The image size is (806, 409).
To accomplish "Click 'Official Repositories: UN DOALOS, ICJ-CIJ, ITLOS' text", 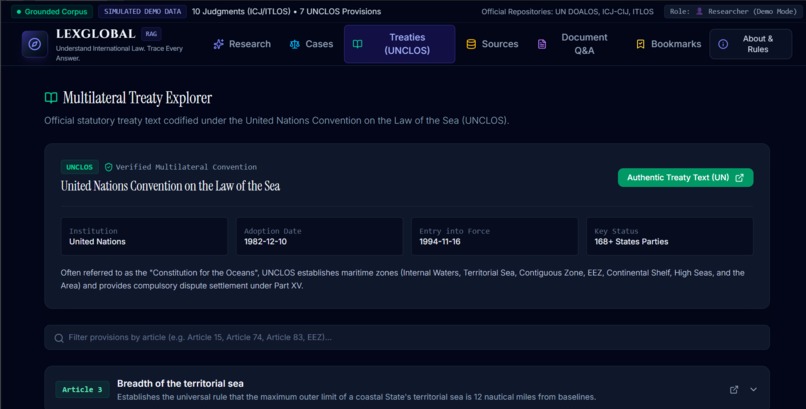I will point(567,11).
